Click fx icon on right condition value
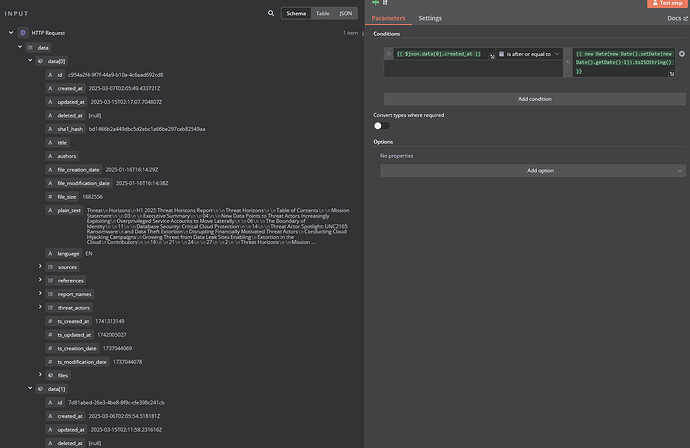 [x=568, y=62]
